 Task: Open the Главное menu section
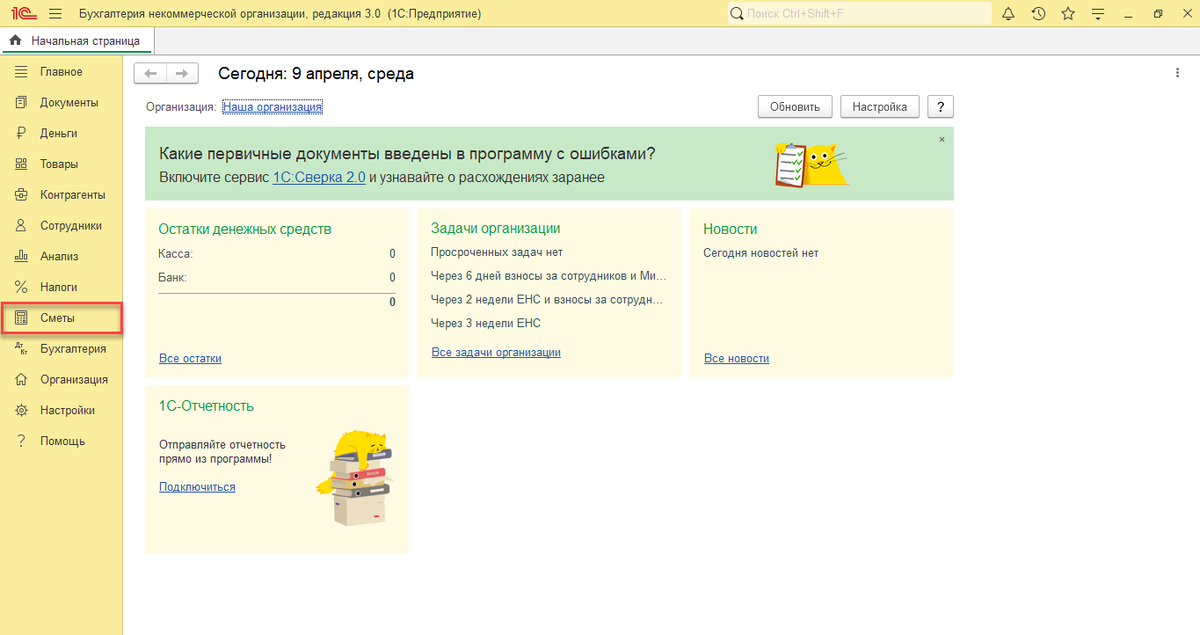(x=61, y=72)
